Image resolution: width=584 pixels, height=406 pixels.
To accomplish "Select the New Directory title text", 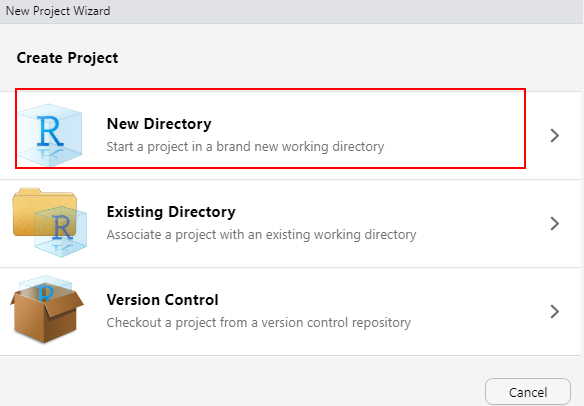I will 159,124.
